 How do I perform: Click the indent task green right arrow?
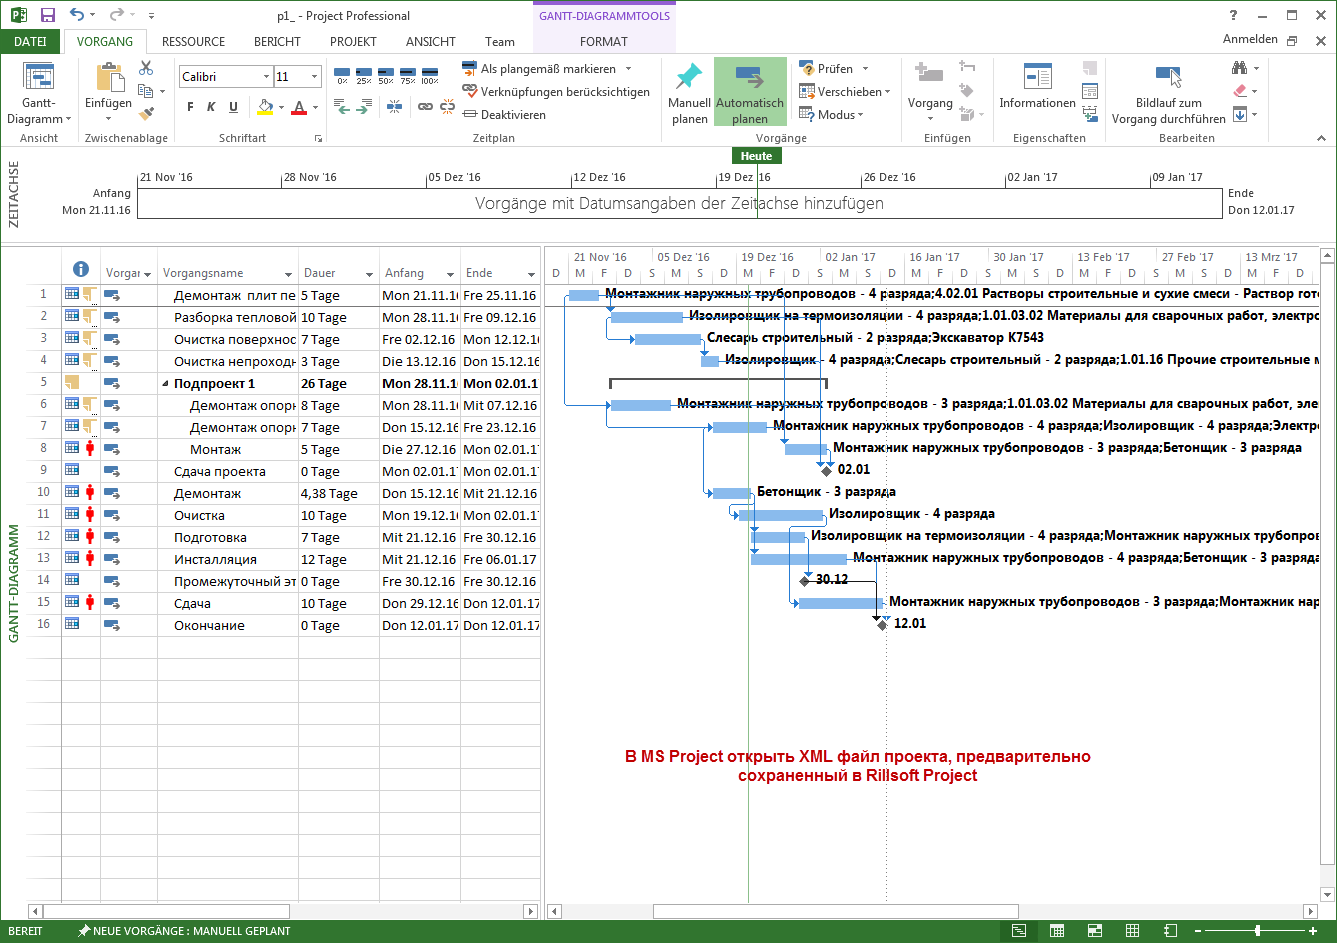tap(365, 106)
